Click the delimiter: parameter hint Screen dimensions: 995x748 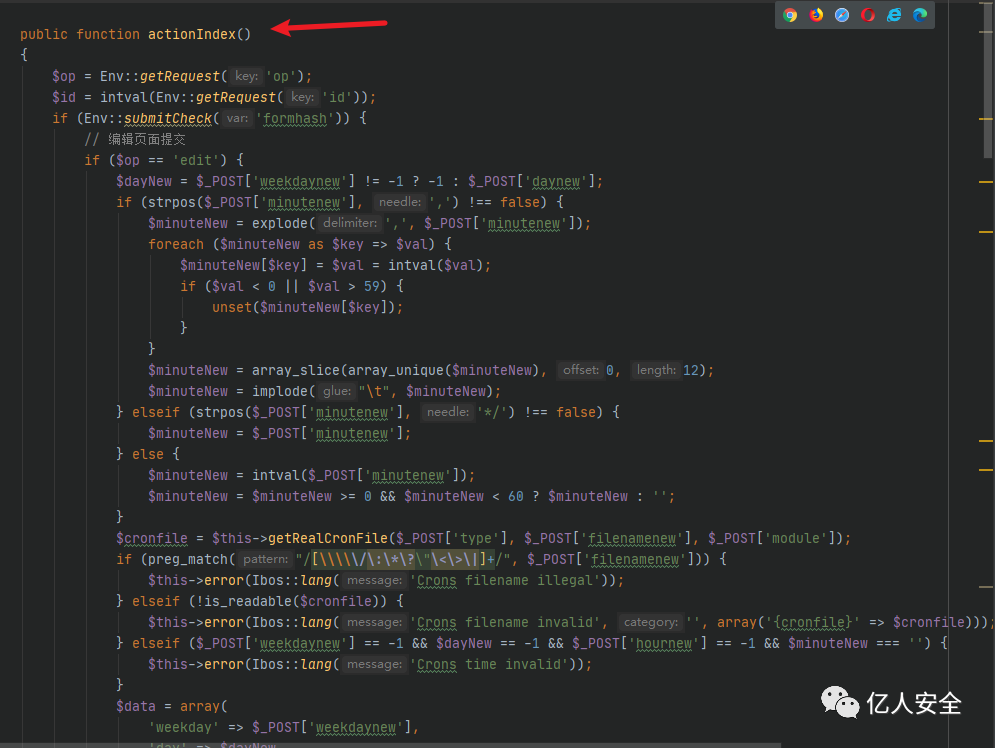pos(350,223)
